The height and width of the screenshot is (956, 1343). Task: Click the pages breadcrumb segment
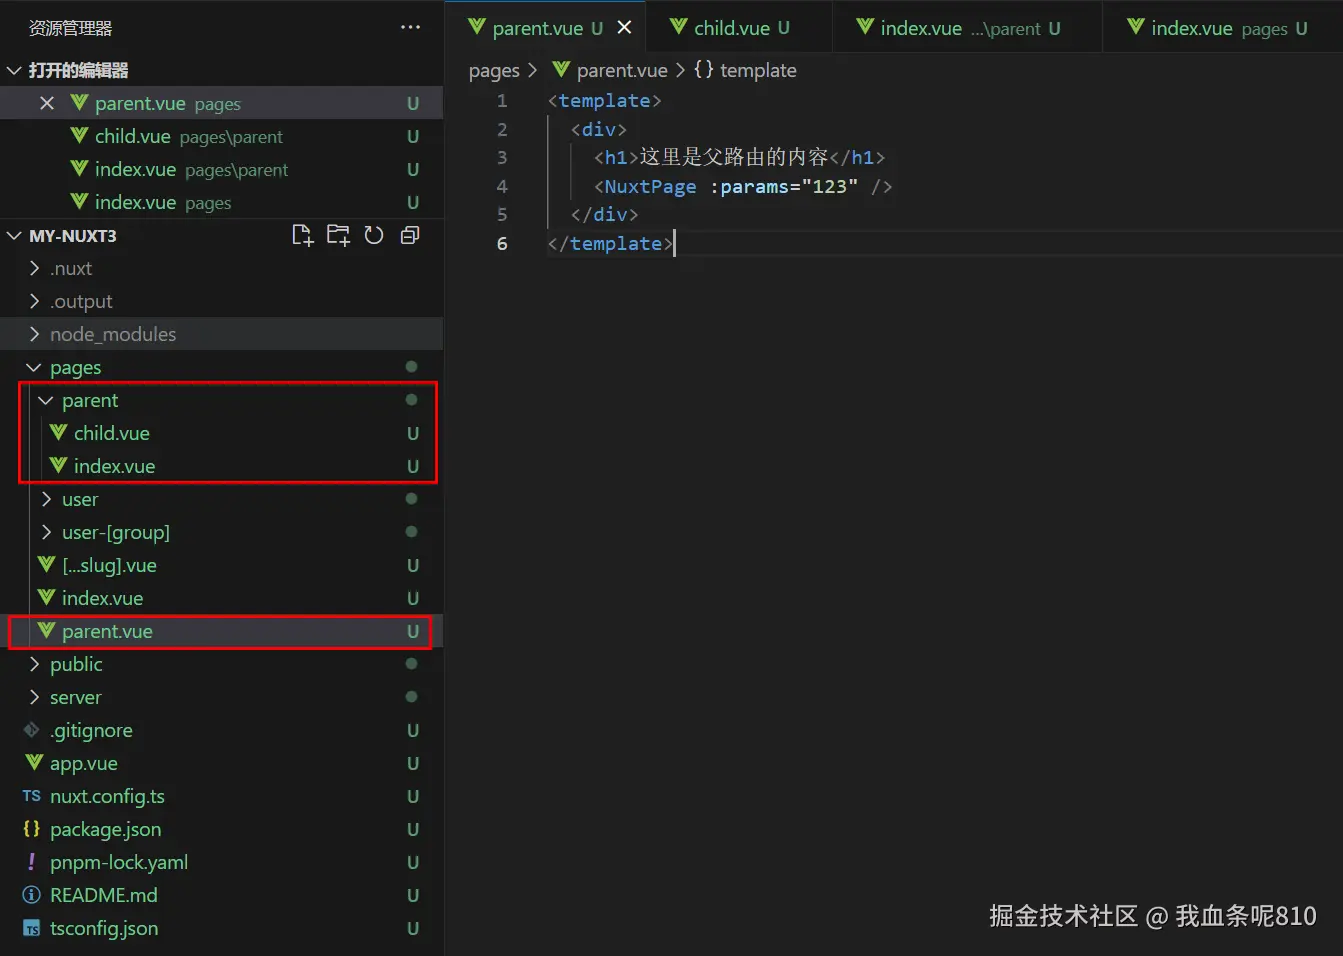(x=494, y=70)
